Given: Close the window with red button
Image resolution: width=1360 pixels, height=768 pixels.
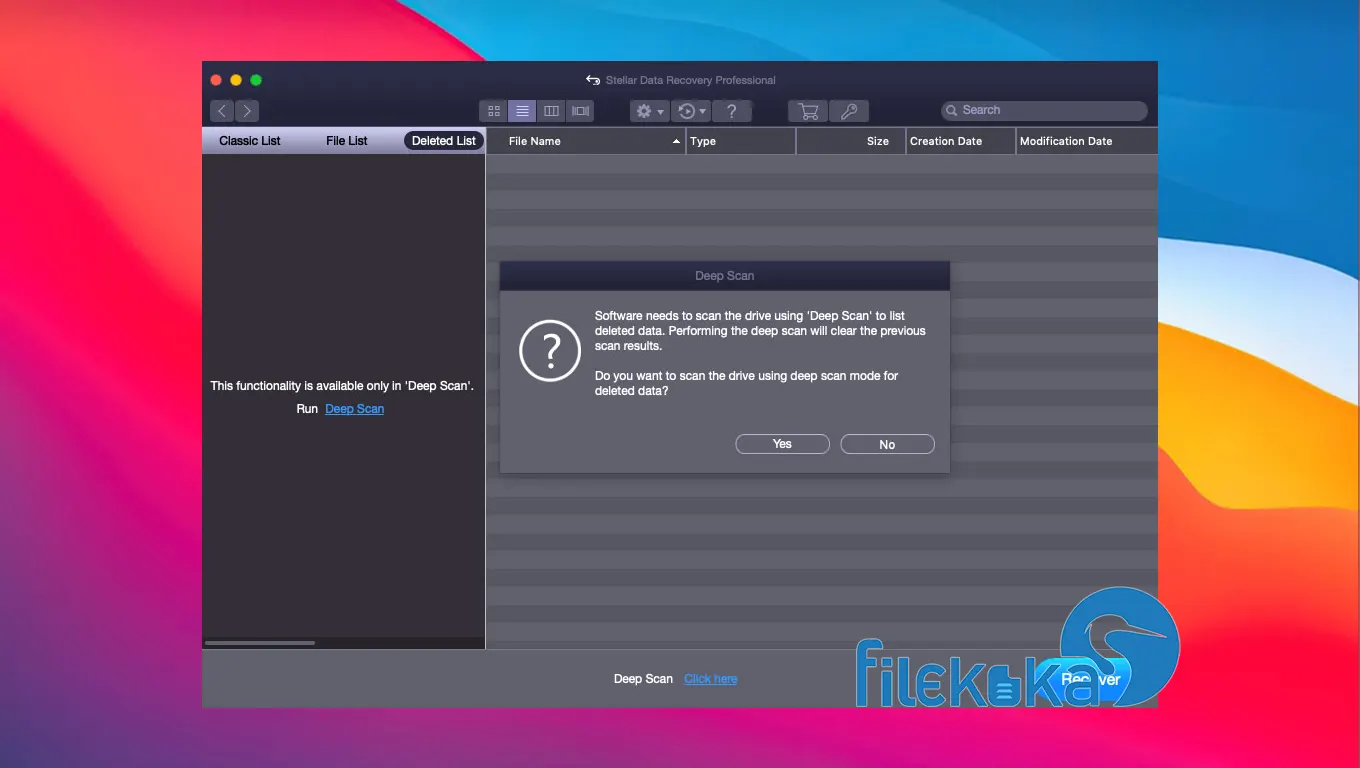Looking at the screenshot, I should coord(216,80).
